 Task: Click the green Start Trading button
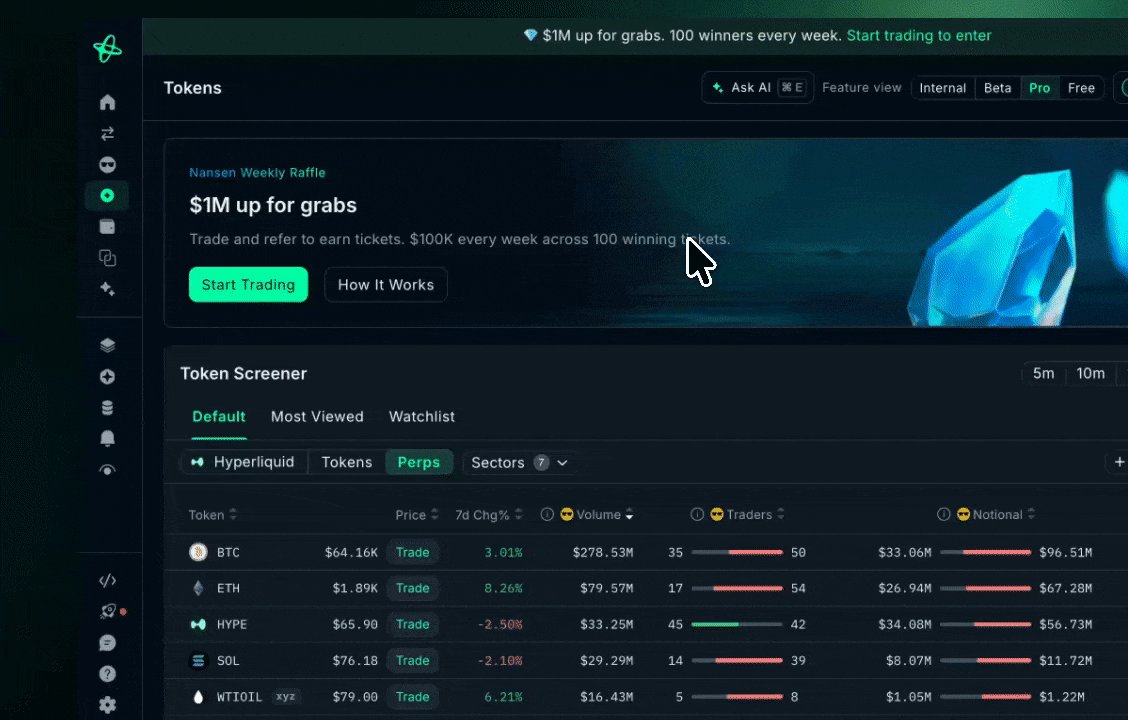point(248,285)
